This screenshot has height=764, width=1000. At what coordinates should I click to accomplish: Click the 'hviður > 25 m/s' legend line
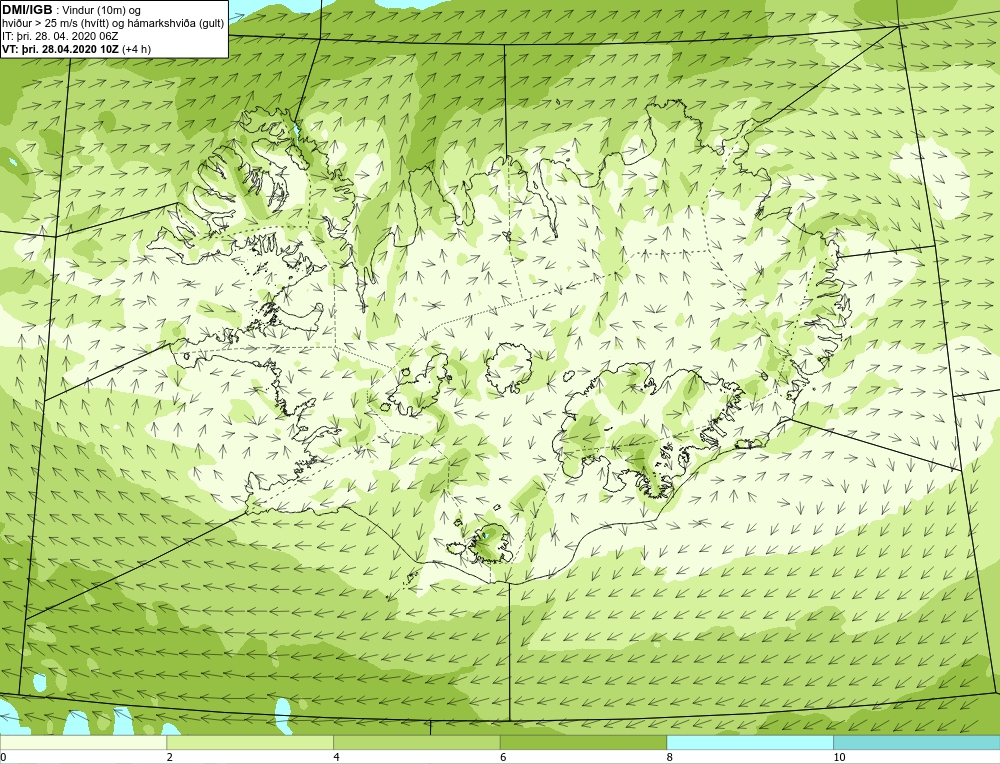[113, 24]
